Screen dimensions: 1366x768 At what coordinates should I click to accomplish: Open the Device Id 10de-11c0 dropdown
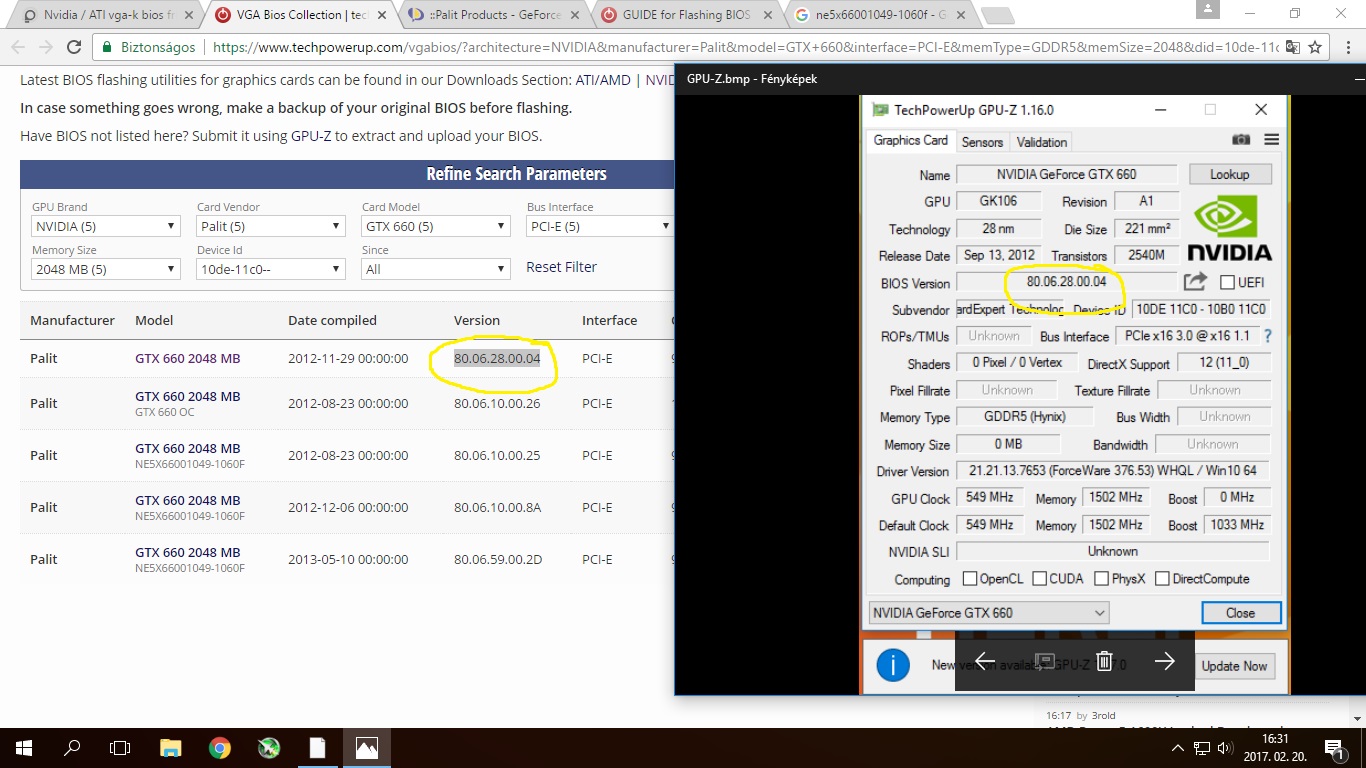[271, 269]
